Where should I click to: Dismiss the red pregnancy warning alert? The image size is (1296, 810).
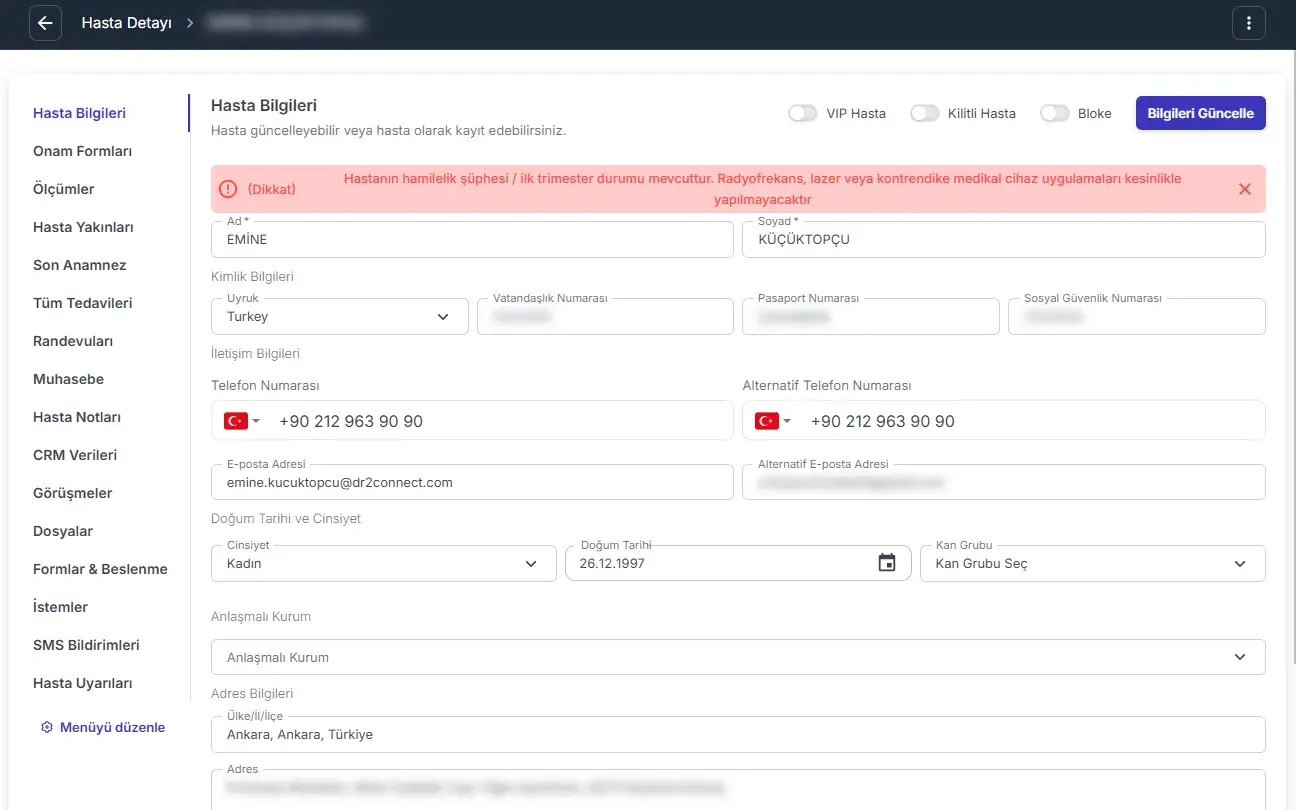[x=1245, y=189]
